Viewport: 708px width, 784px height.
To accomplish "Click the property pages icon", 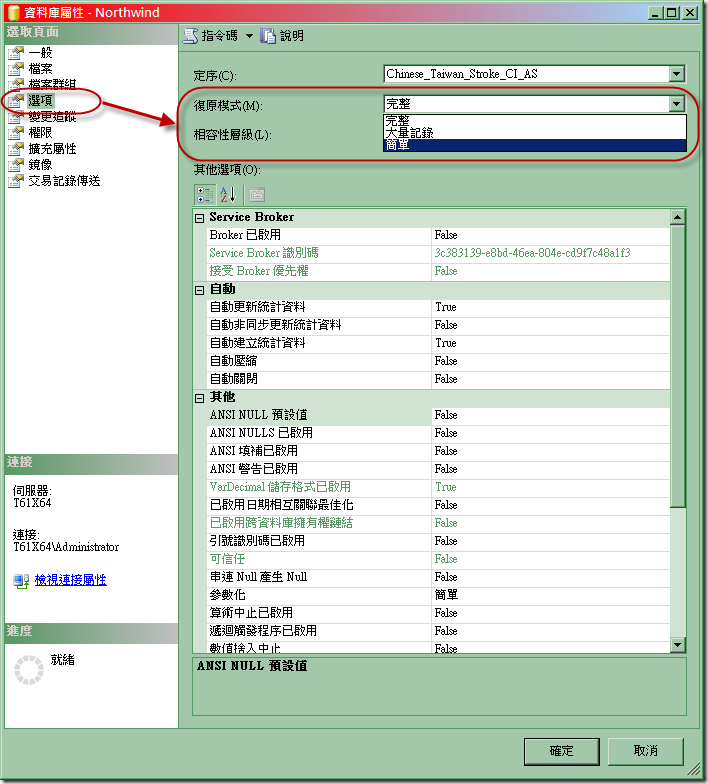I will click(x=256, y=195).
